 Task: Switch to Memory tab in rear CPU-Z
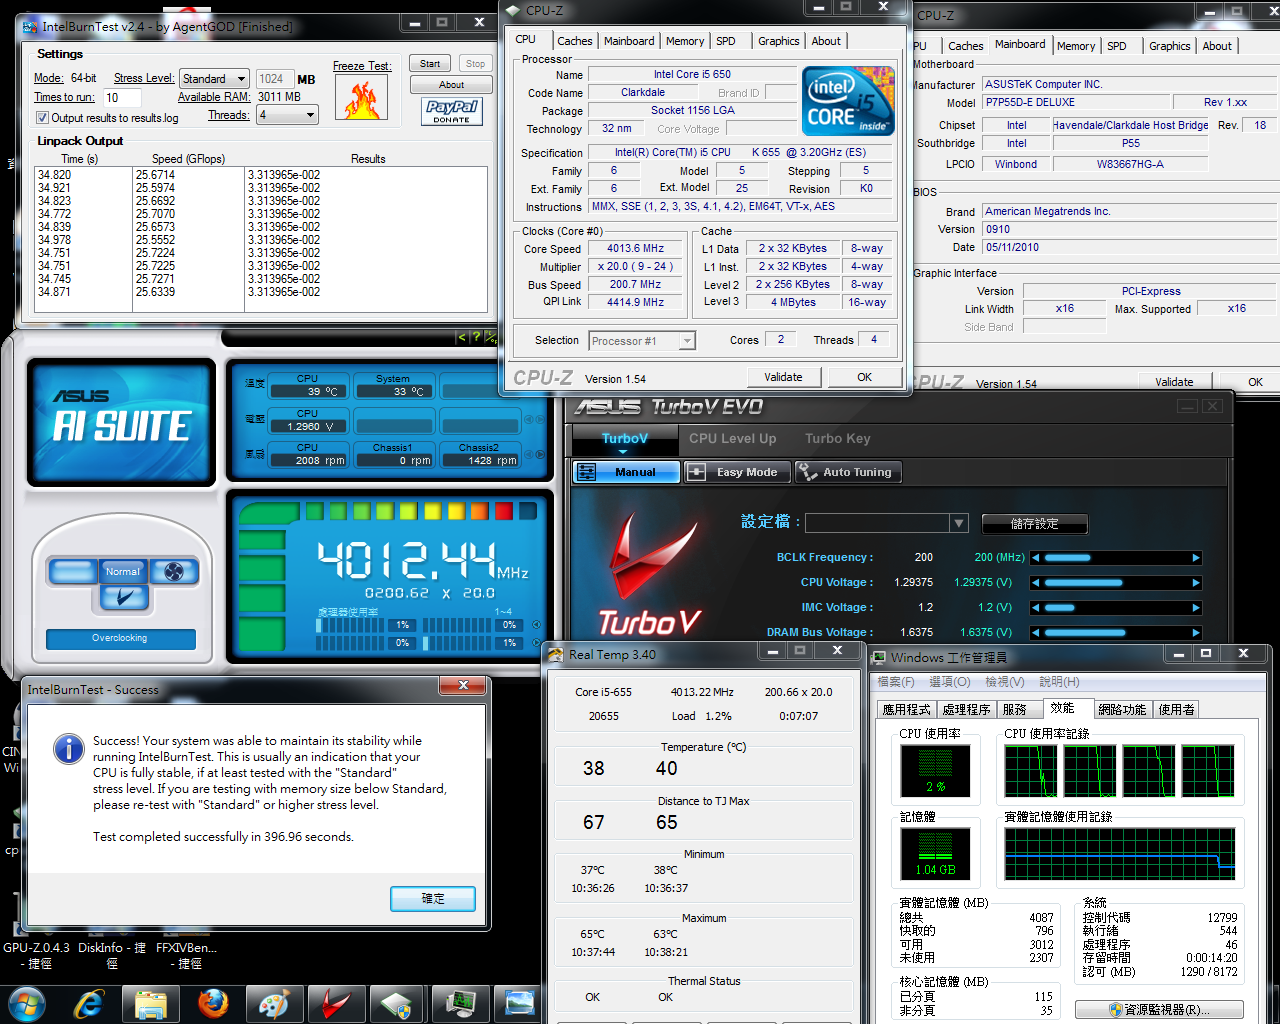click(1076, 46)
